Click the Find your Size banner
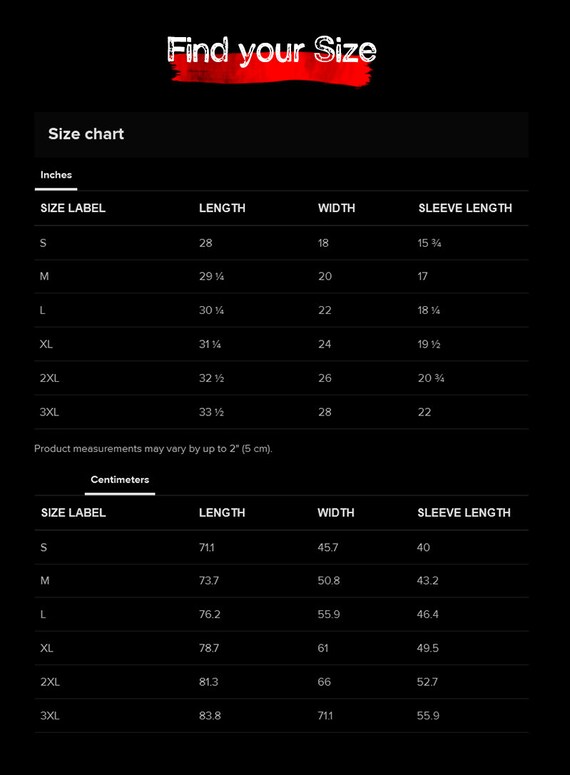 click(x=272, y=59)
